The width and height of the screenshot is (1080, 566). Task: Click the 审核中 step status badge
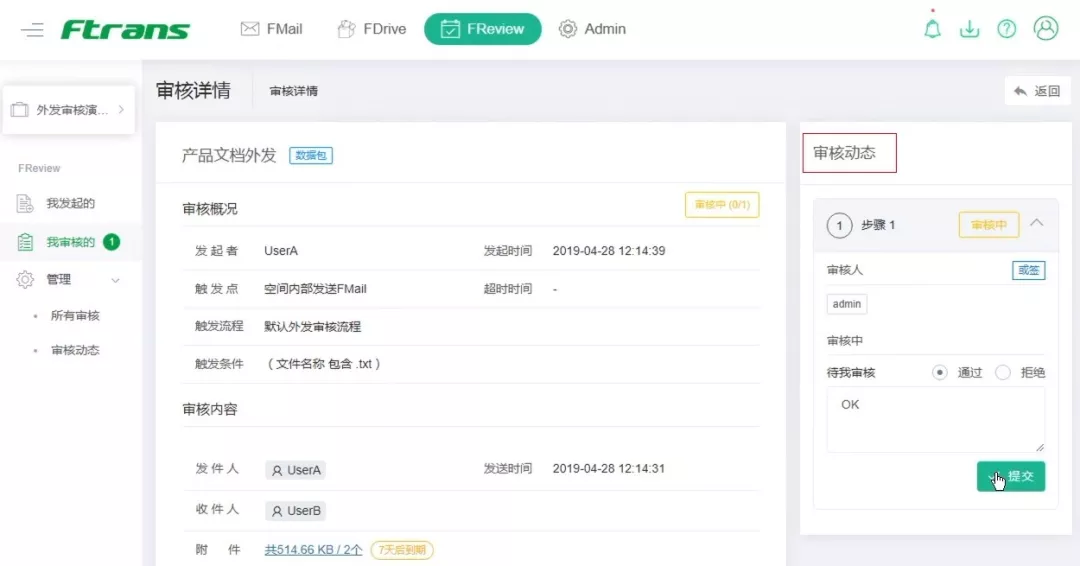click(988, 225)
